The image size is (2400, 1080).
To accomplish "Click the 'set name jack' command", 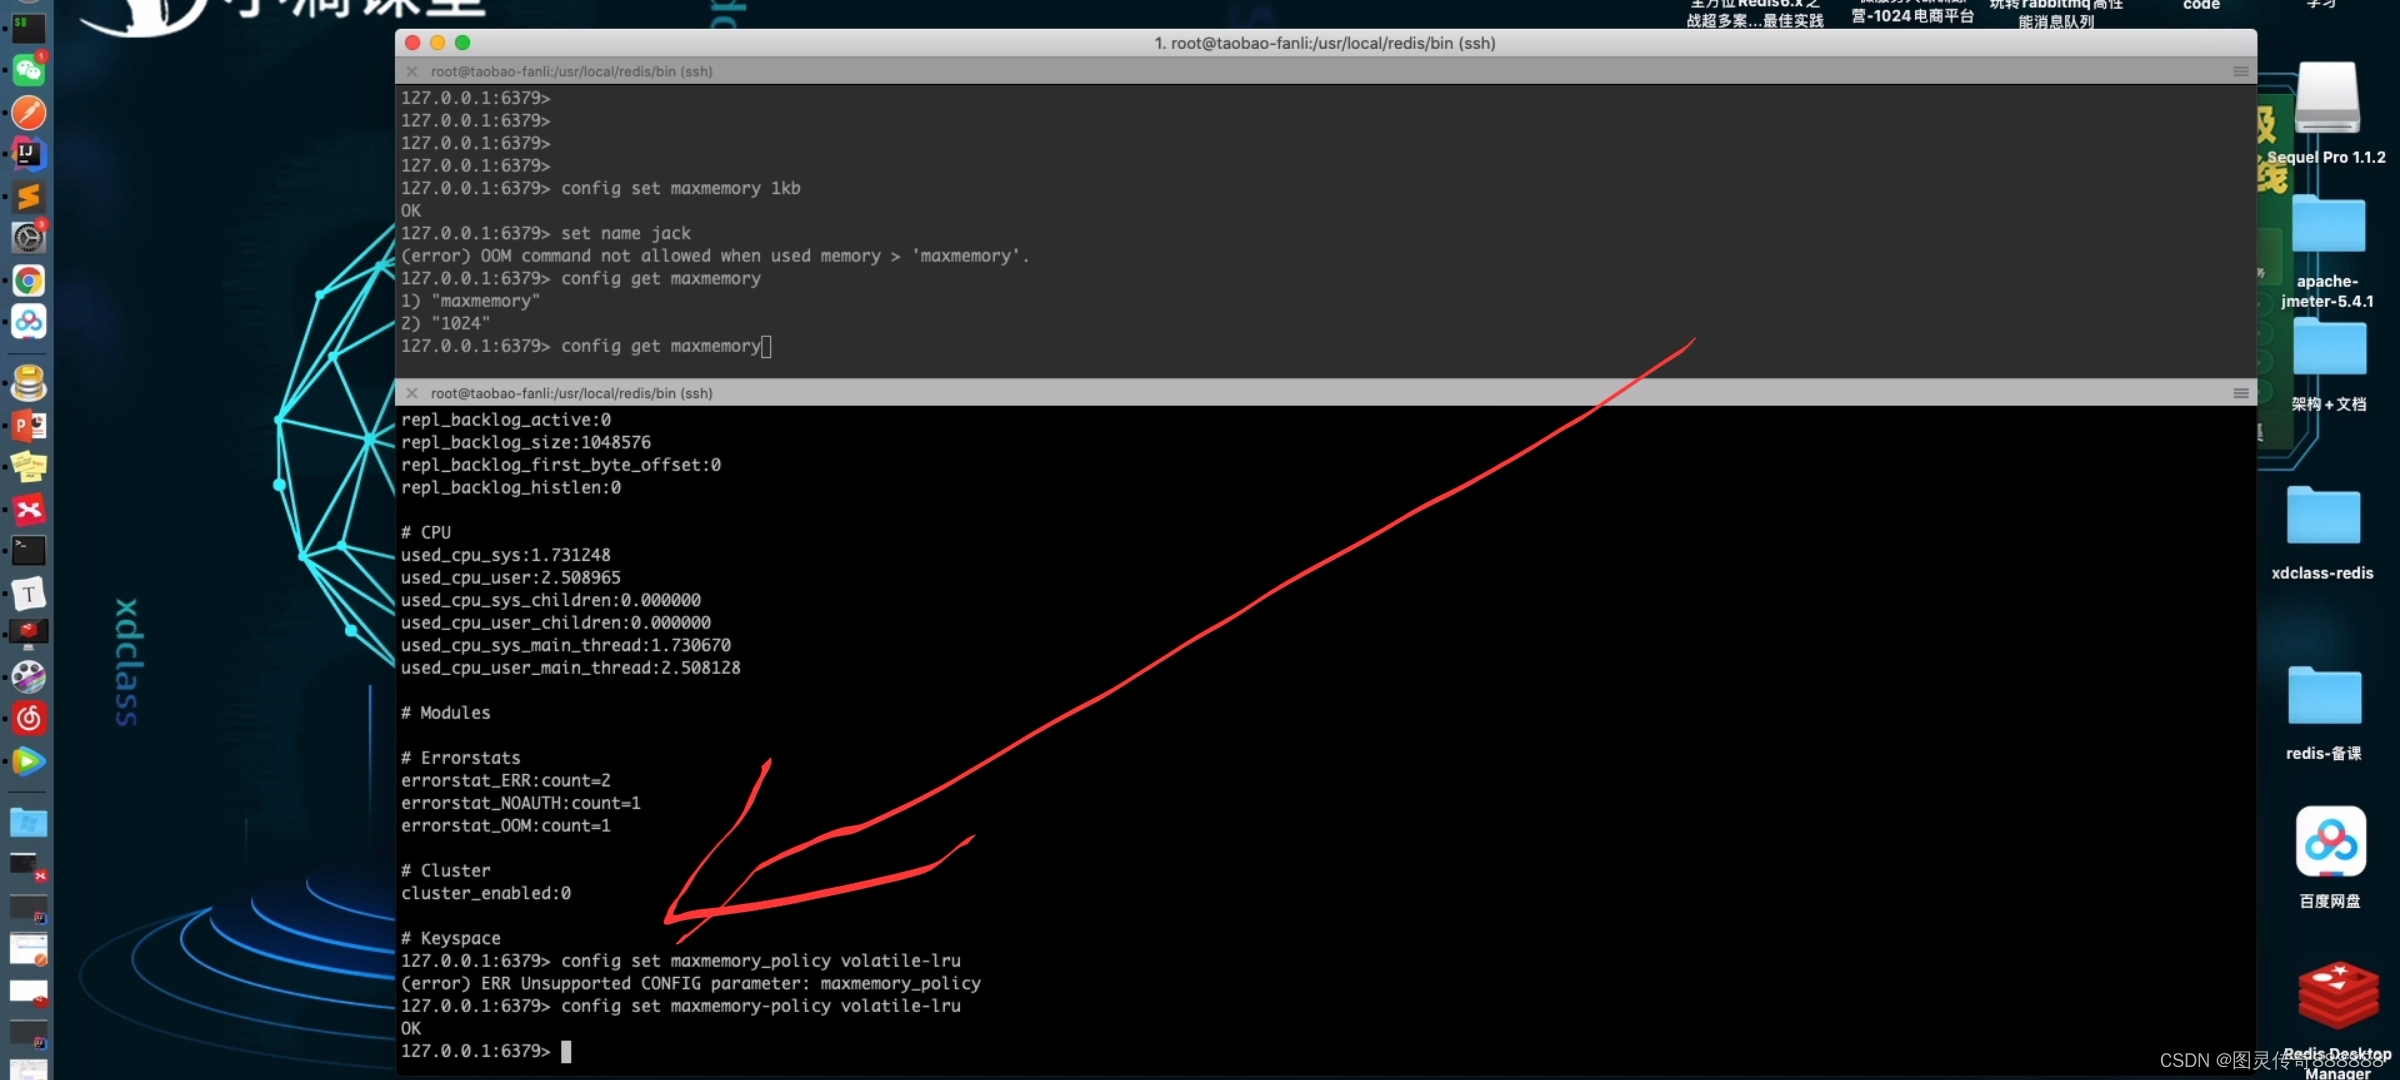I will coord(626,233).
